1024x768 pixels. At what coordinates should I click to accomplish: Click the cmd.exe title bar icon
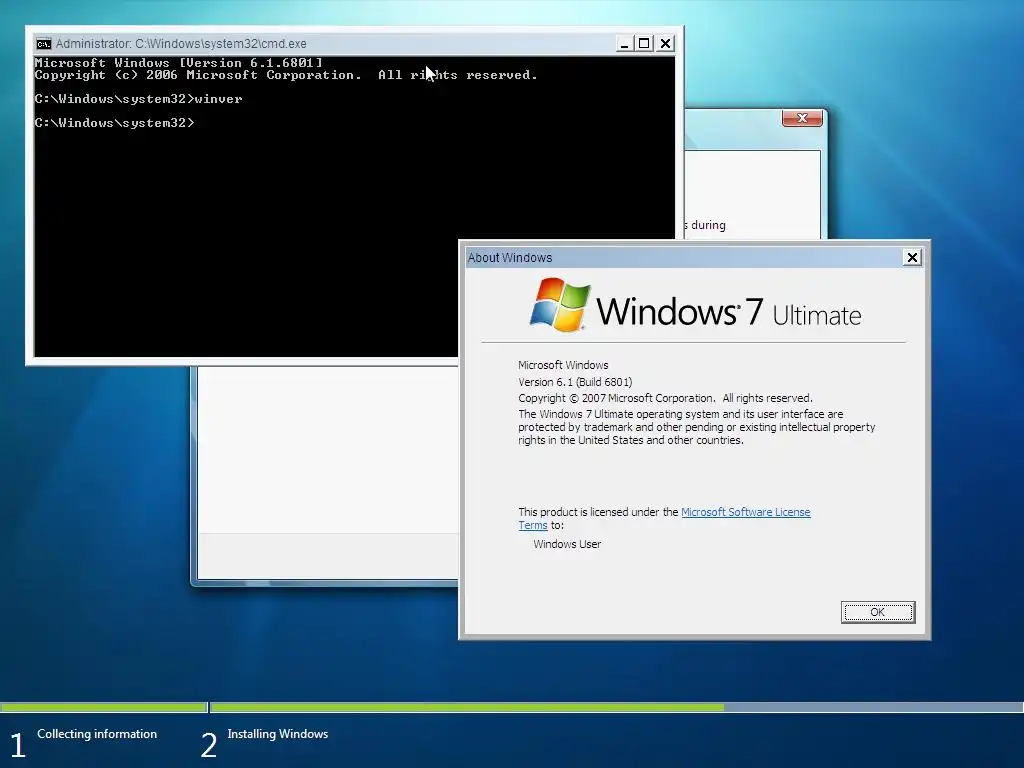44,44
